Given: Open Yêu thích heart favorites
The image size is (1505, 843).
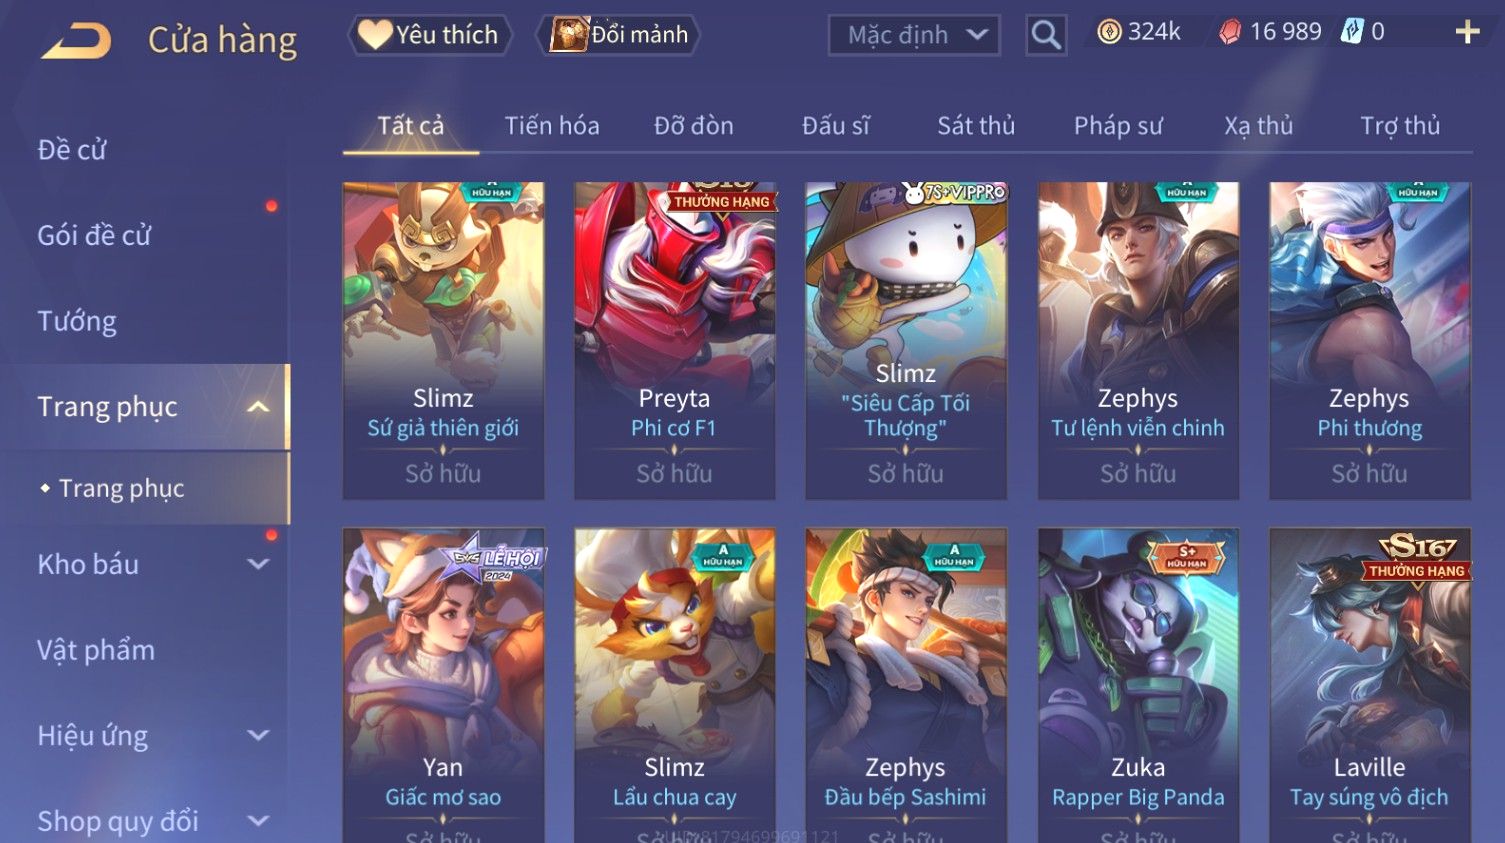Looking at the screenshot, I should (430, 35).
